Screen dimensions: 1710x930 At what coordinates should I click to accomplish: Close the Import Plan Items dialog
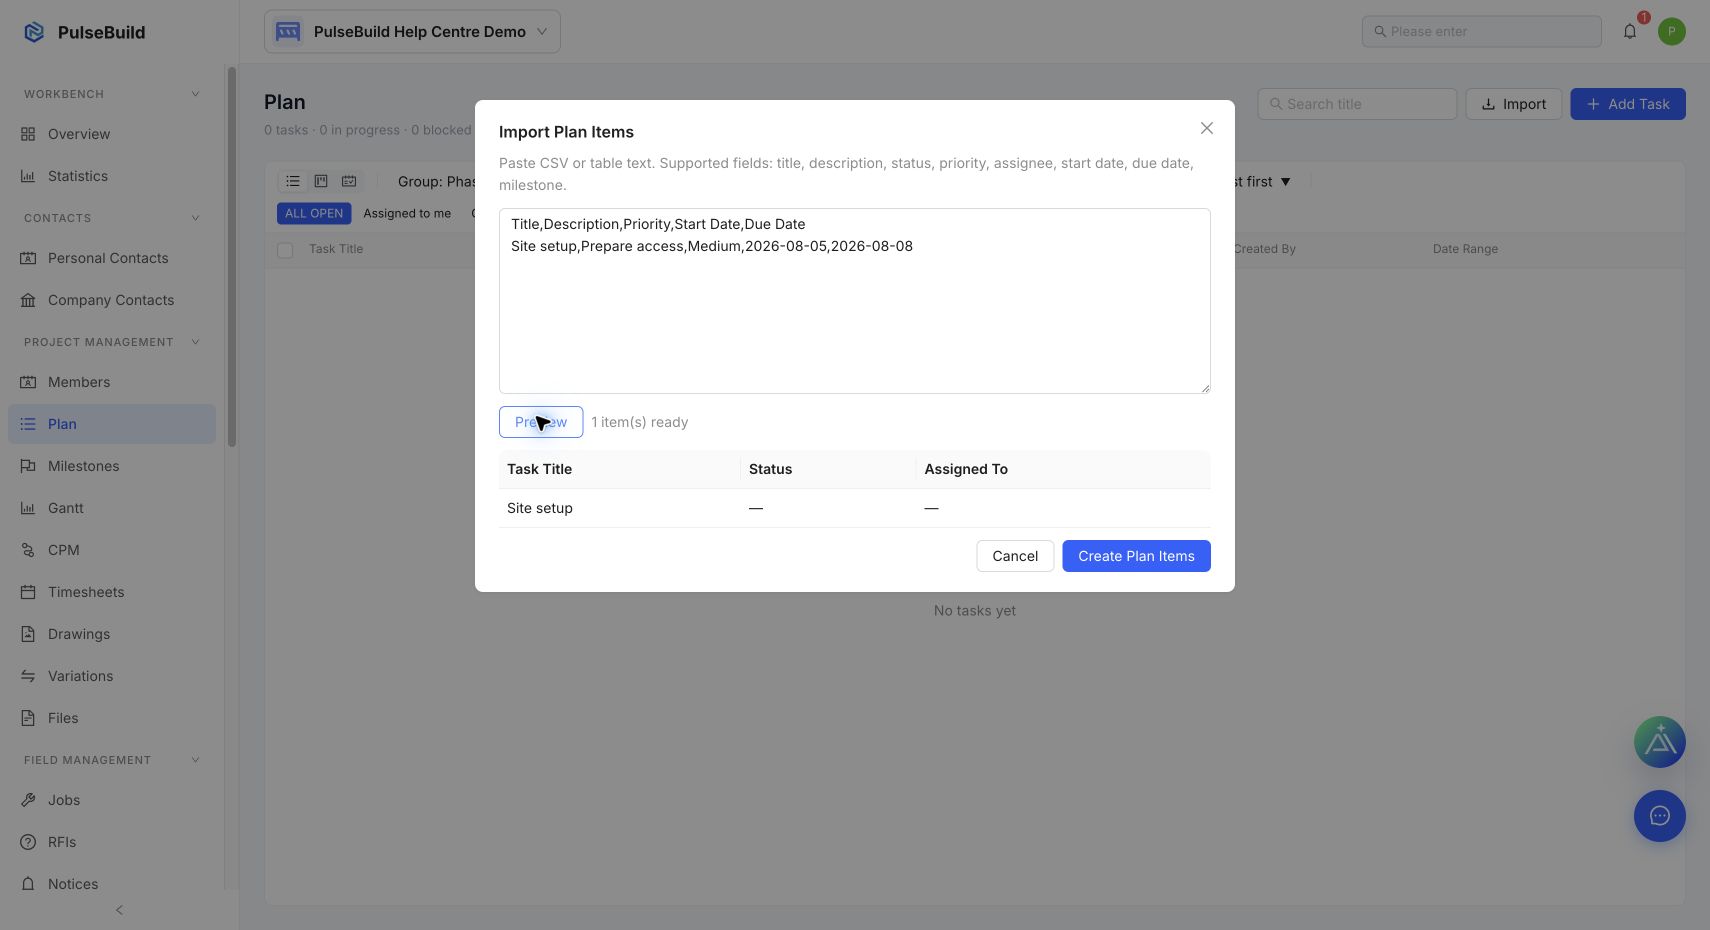coord(1207,128)
